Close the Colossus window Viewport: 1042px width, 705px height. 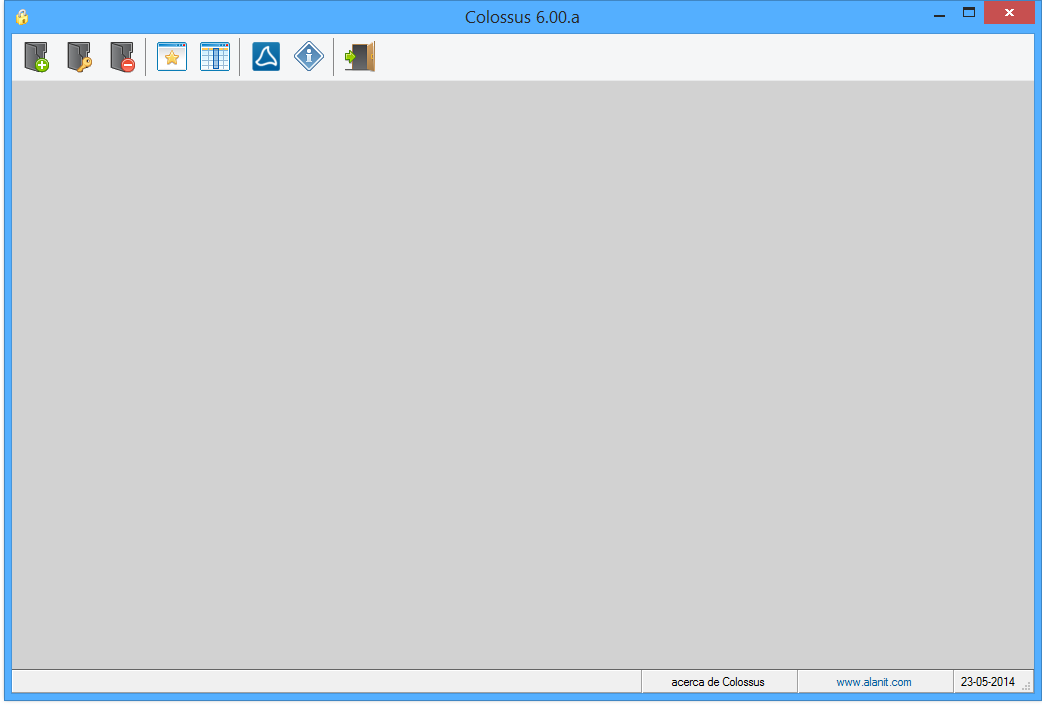(x=1009, y=14)
